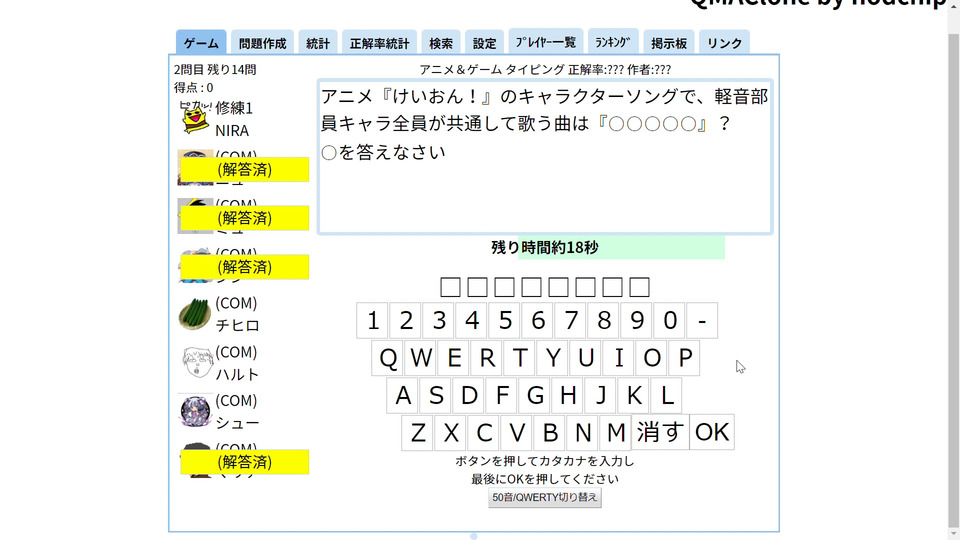Click the number key 8
Screen dimensions: 960x540
[604, 320]
